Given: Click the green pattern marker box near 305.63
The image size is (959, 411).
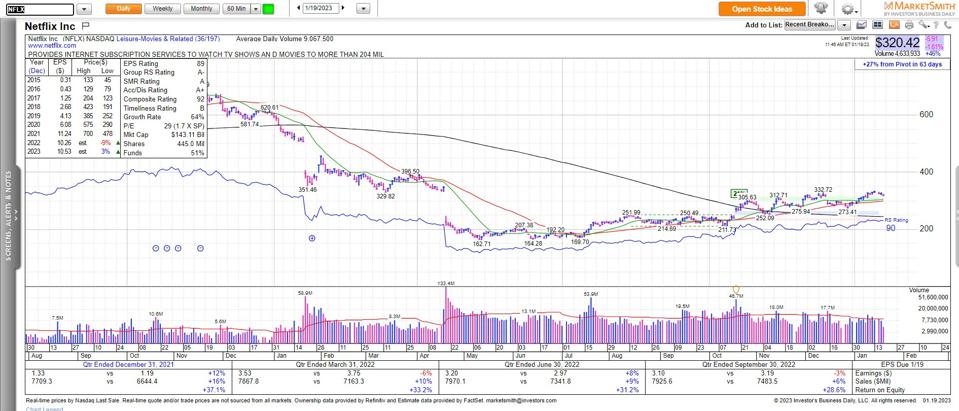Looking at the screenshot, I should coord(738,193).
